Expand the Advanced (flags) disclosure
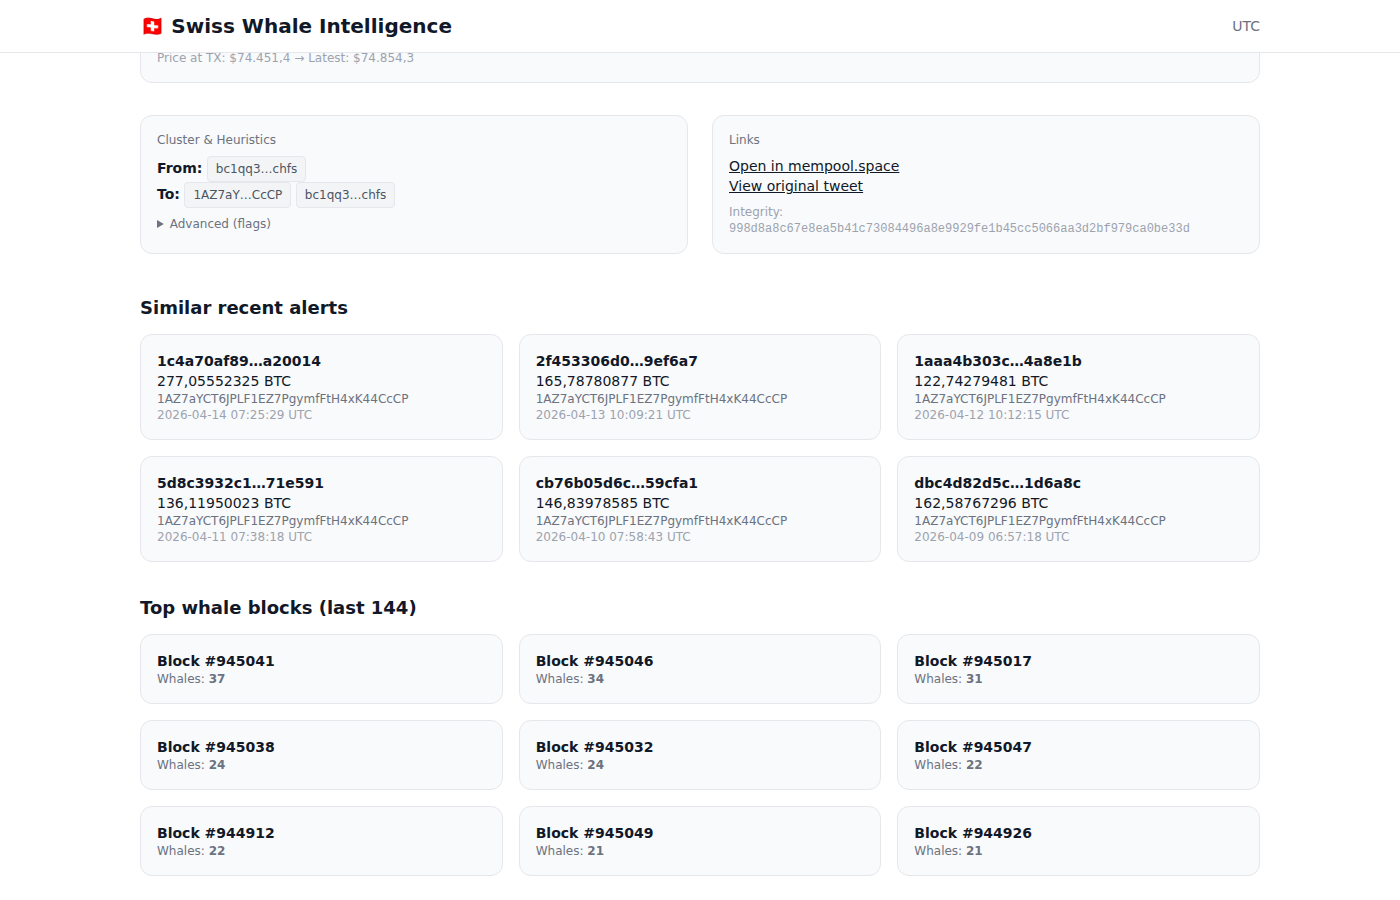 coord(214,224)
